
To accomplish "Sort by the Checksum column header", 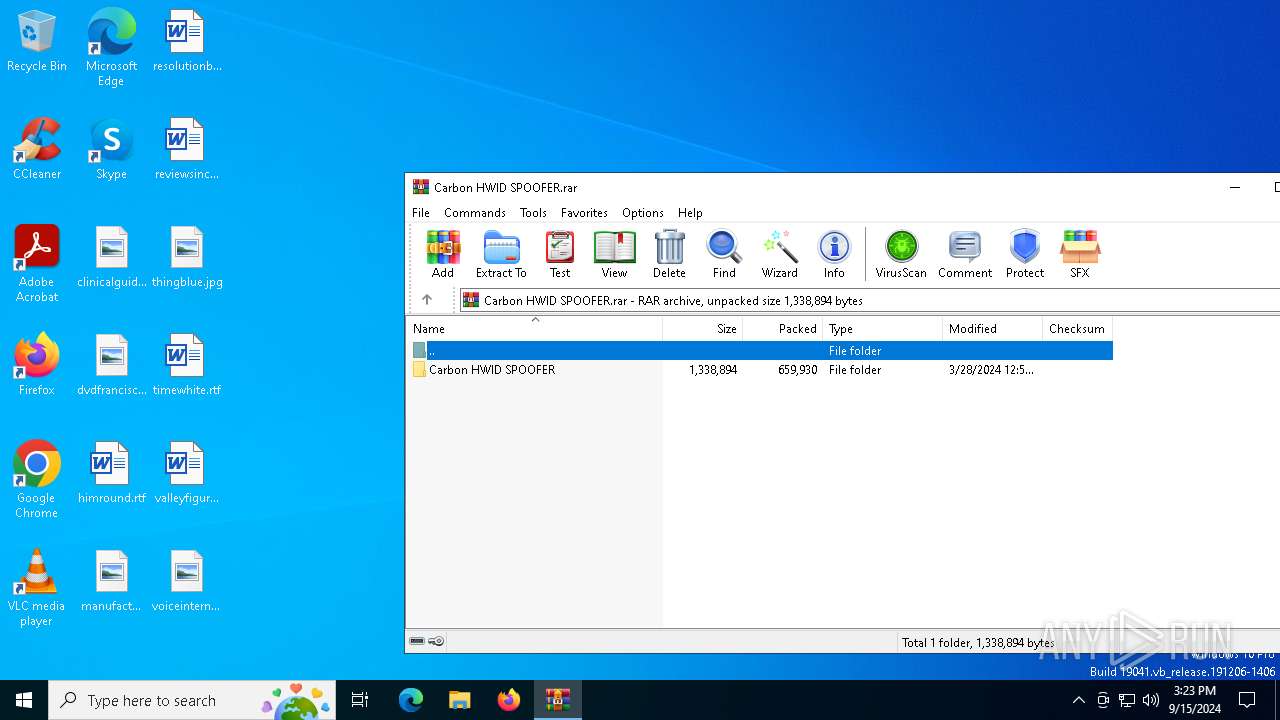I will click(1077, 329).
